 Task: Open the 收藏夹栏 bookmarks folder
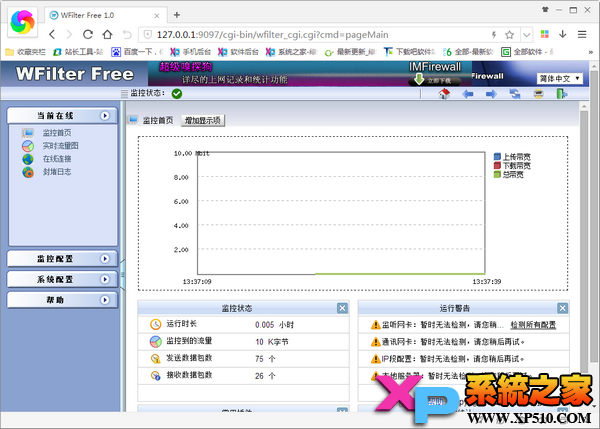tap(26, 52)
